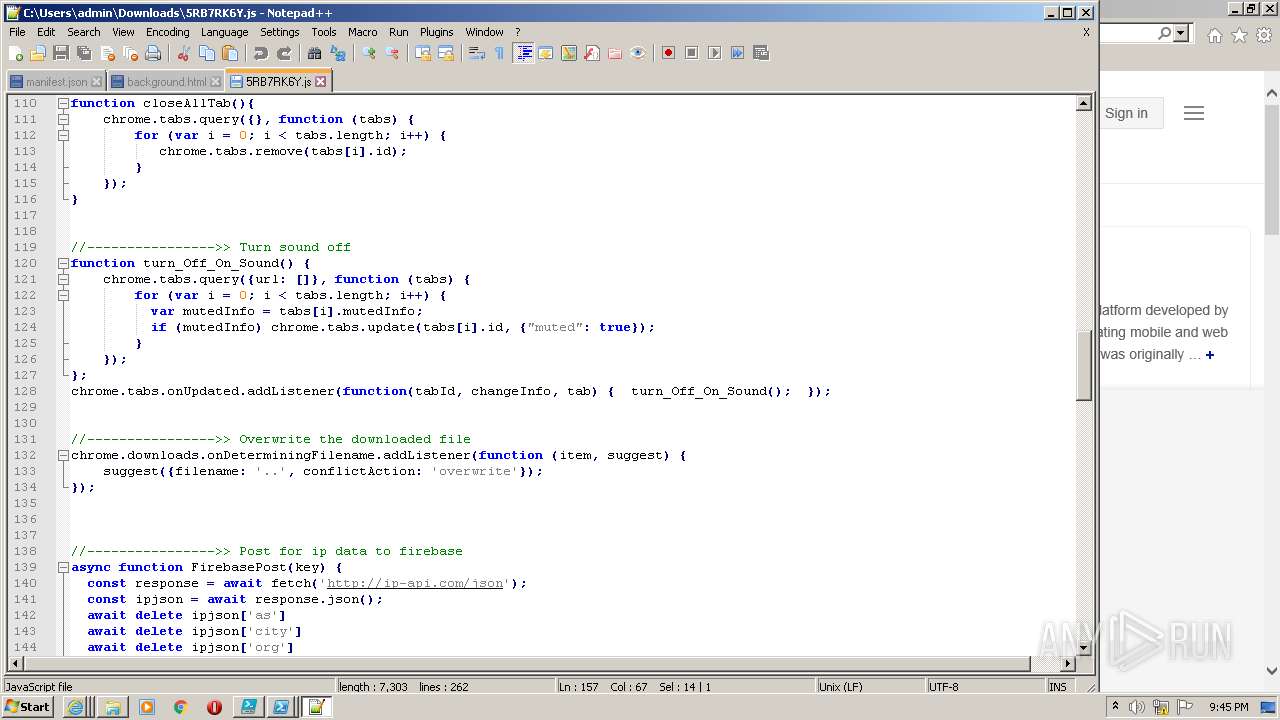Click the http://ip-api.com/json link in code
Screen dimensions: 1280x720
point(415,583)
